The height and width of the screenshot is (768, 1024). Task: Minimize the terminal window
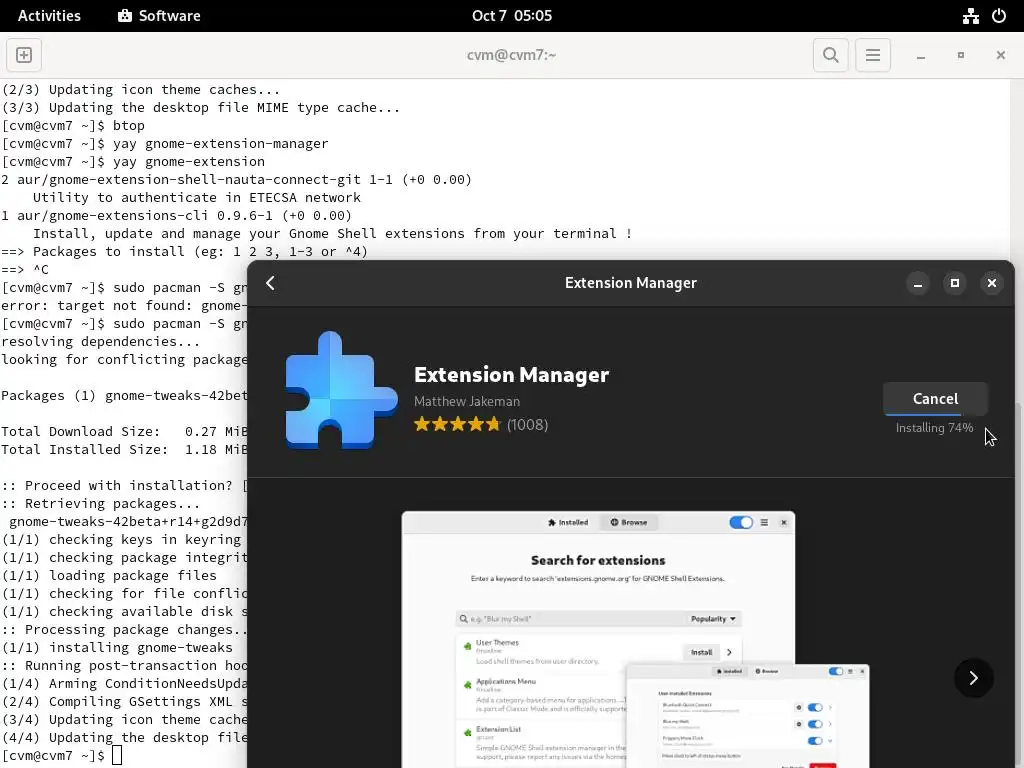point(921,56)
